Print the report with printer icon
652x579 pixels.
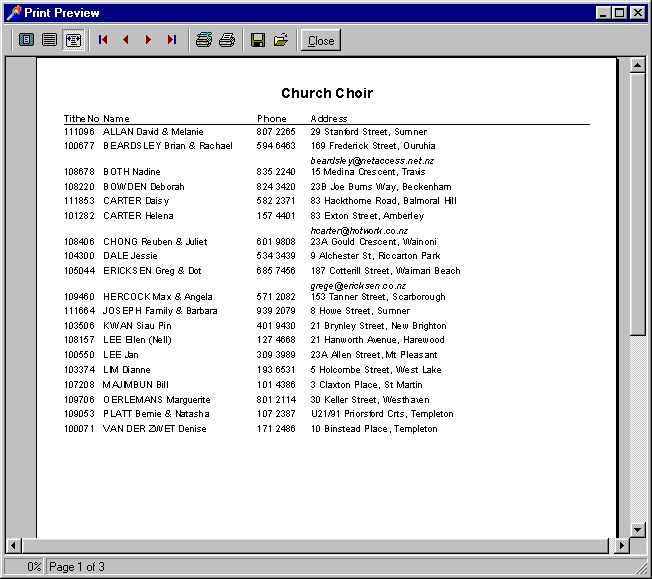click(x=227, y=40)
